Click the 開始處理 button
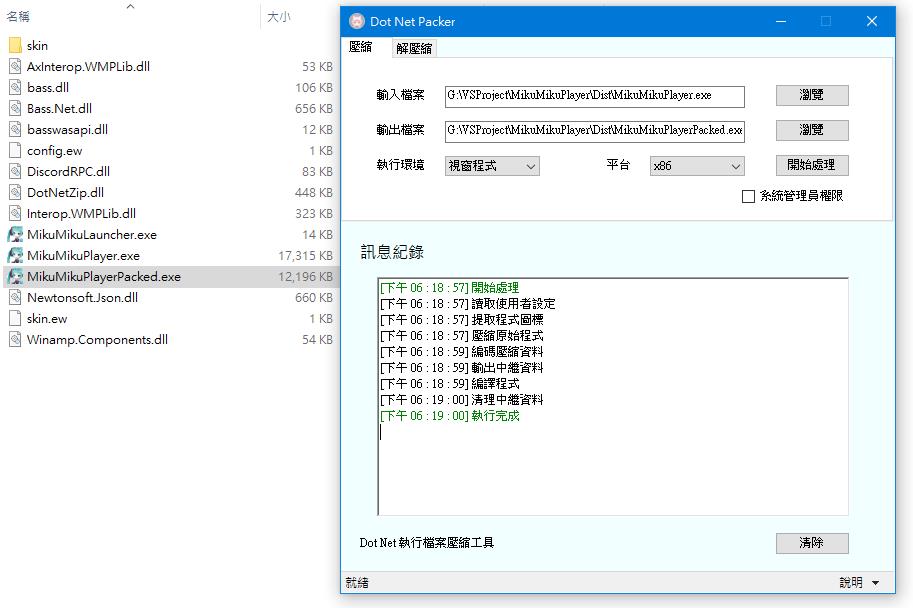This screenshot has height=608, width=913. click(812, 165)
